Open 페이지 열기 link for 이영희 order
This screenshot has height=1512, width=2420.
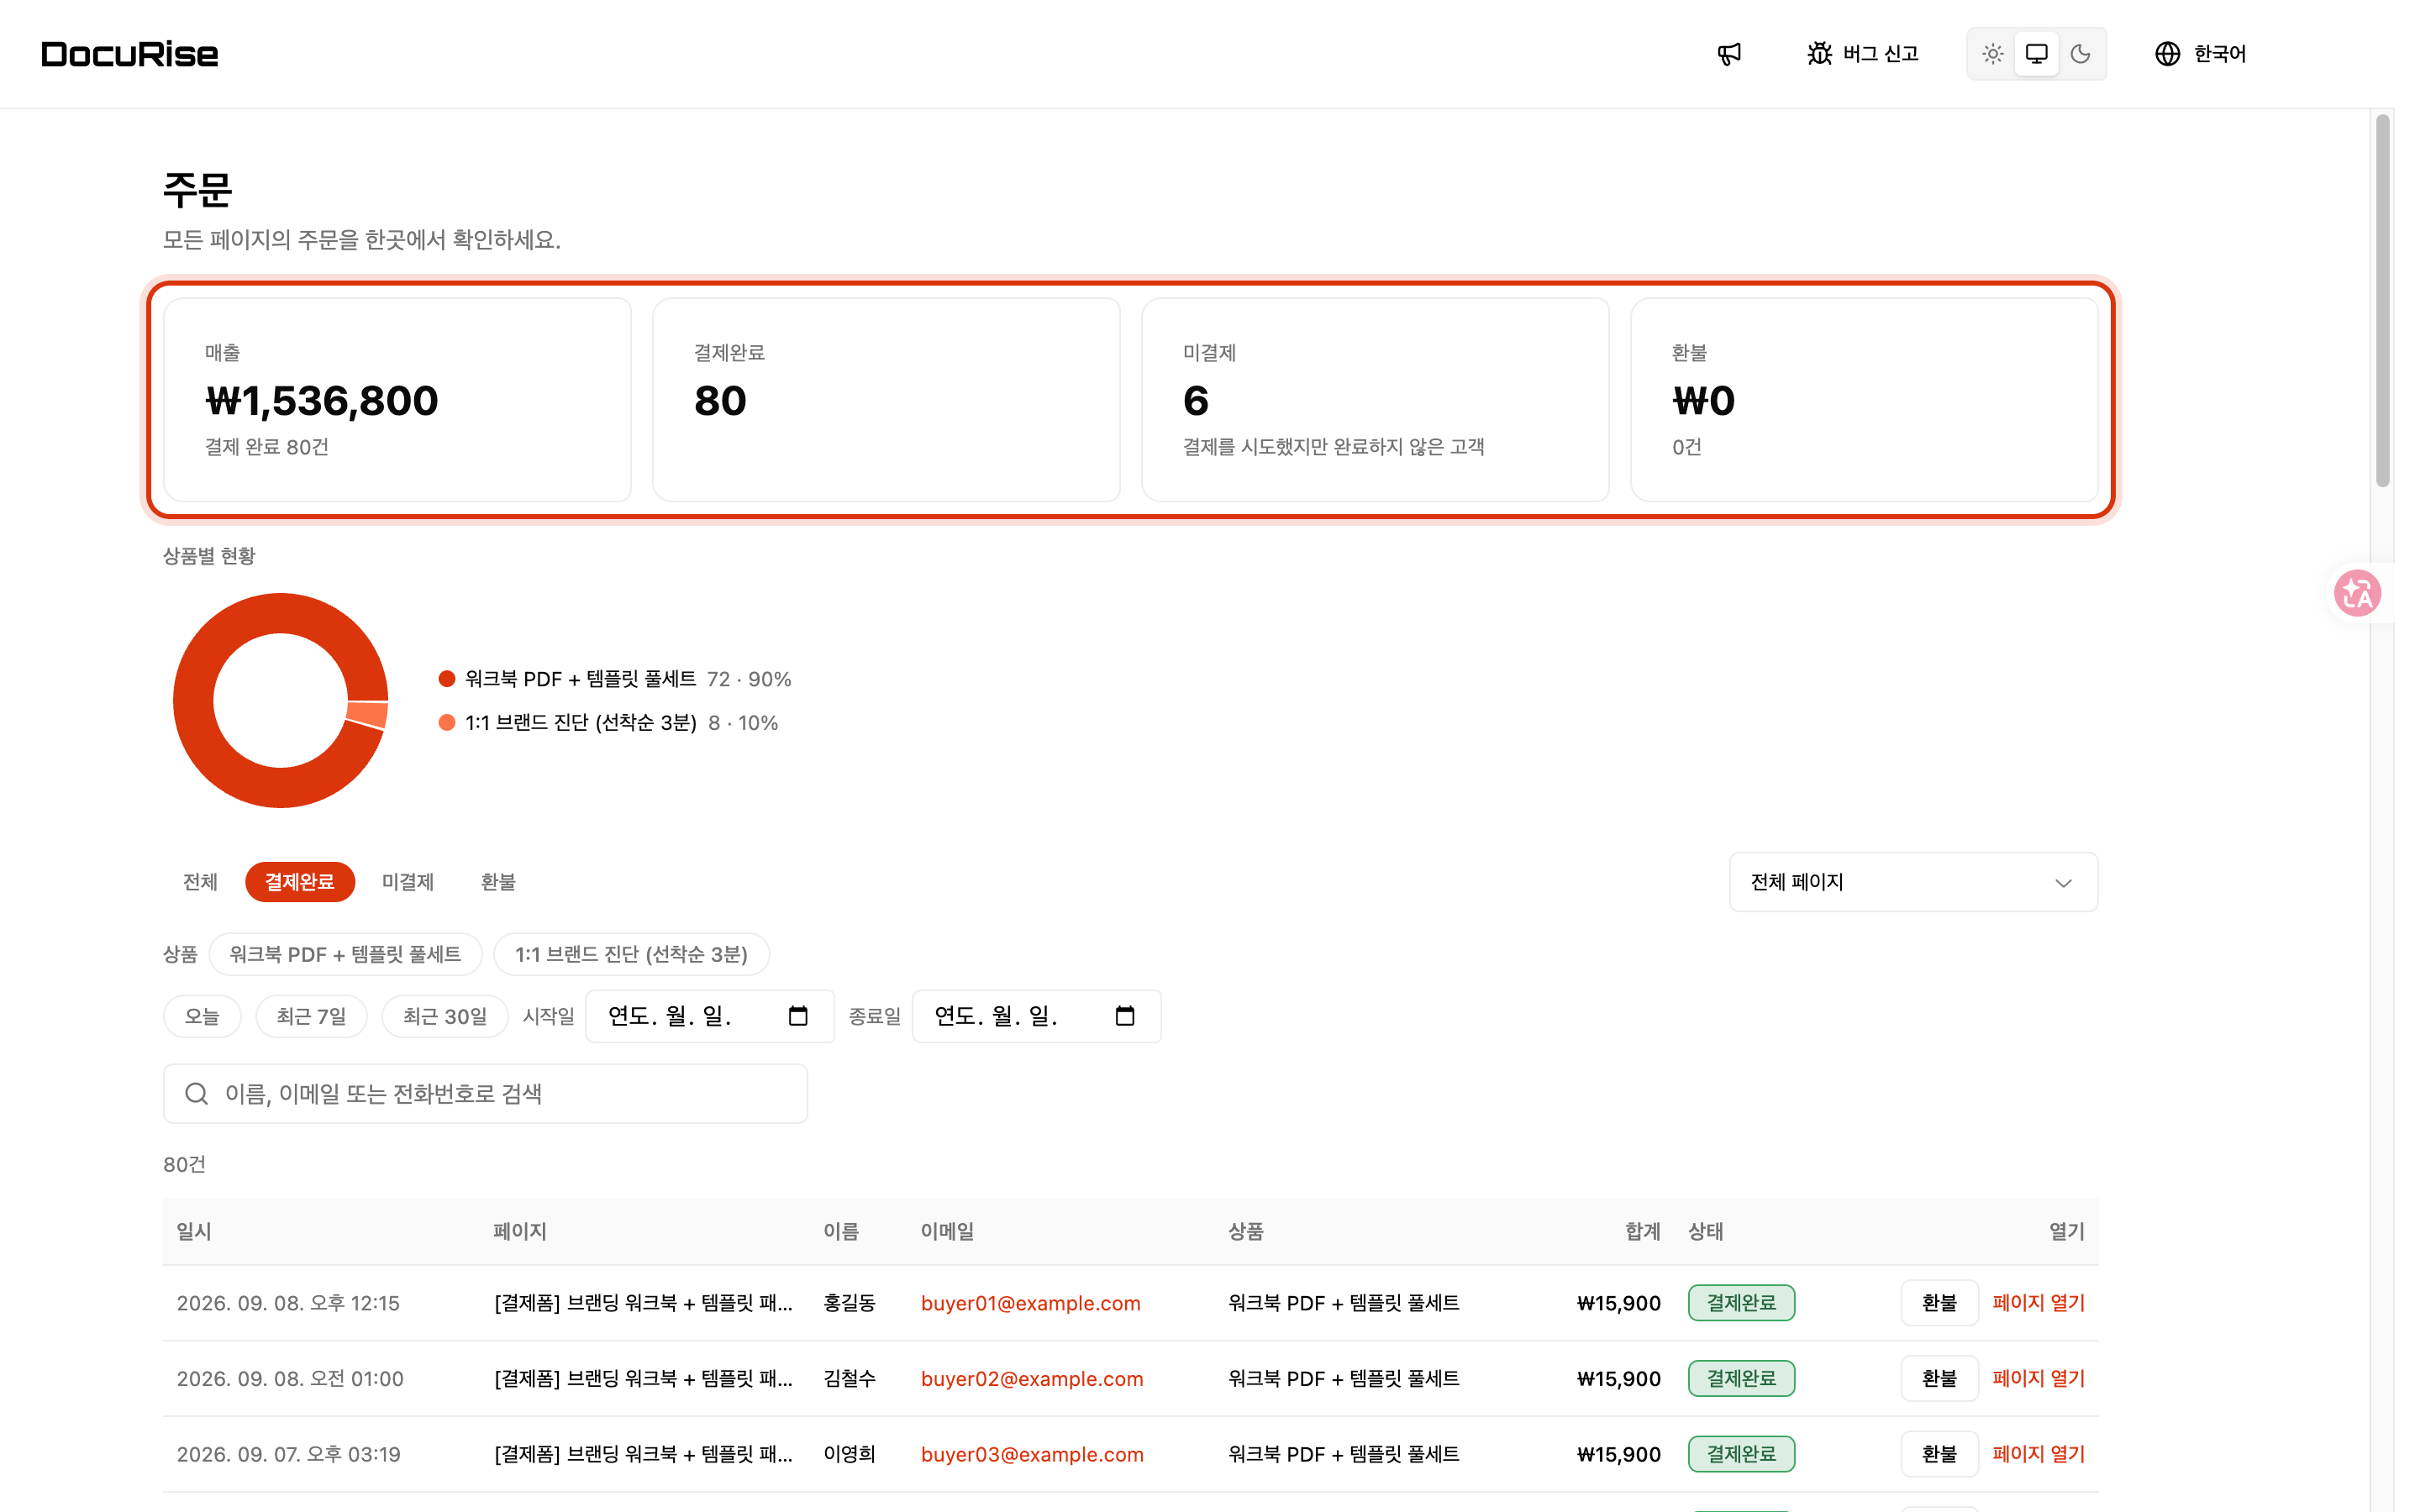2038,1454
